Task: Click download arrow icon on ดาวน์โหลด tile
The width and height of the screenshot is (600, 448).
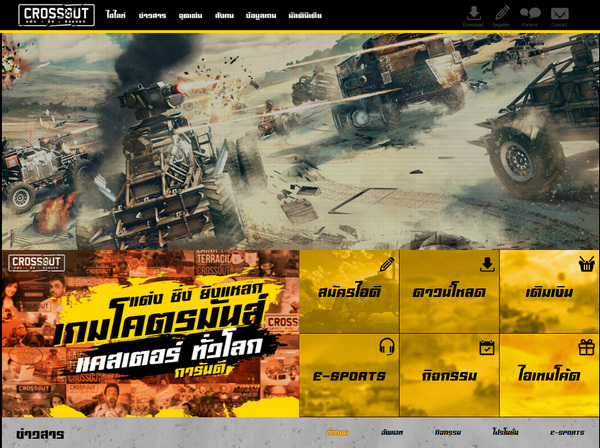Action: 487,264
